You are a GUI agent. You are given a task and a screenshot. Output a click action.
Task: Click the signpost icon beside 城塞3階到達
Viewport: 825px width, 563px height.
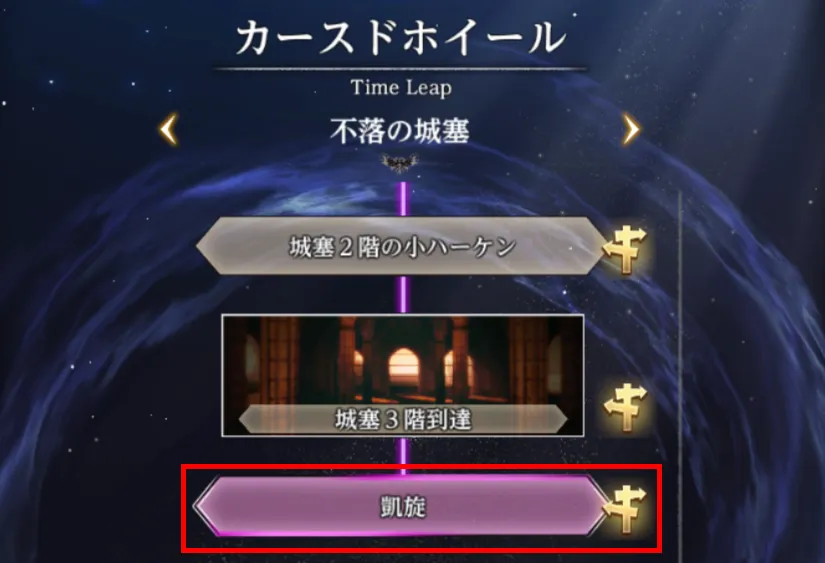coord(625,408)
